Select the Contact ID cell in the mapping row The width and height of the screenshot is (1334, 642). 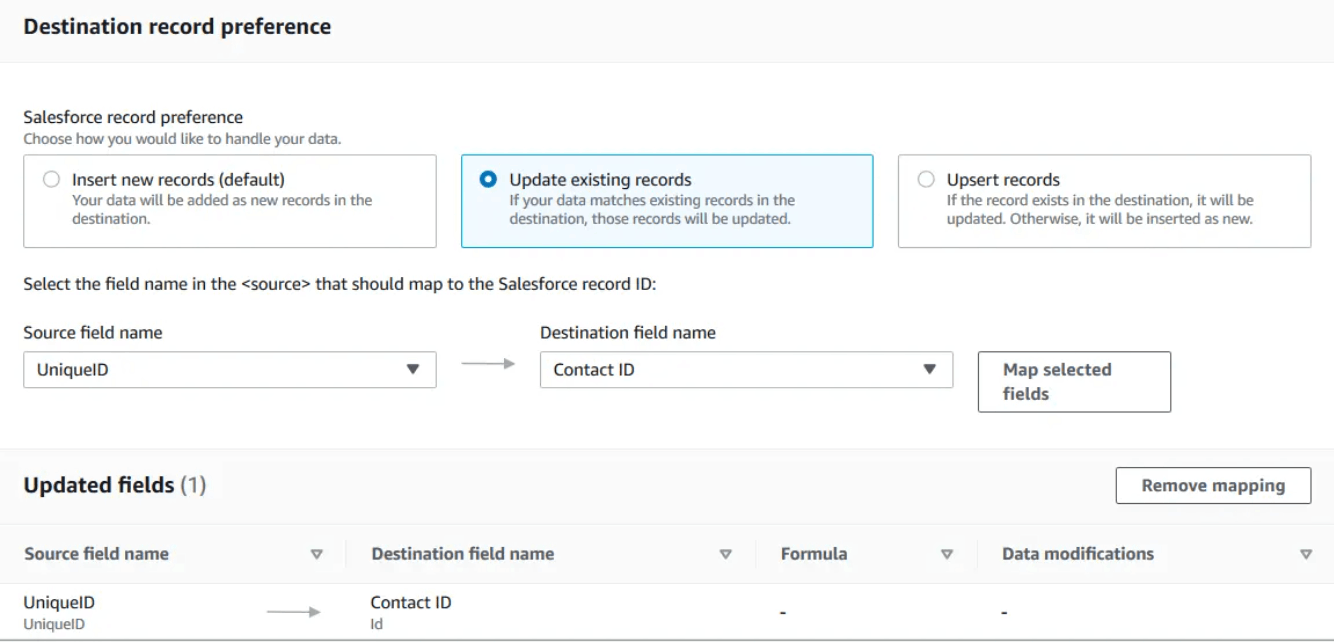(411, 612)
